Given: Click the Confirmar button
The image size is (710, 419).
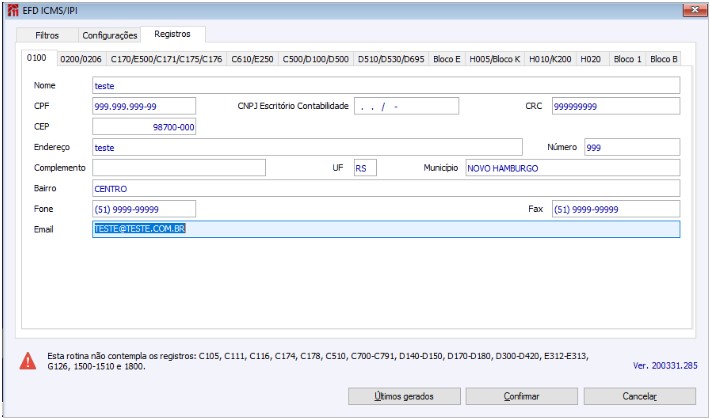Looking at the screenshot, I should [x=522, y=396].
